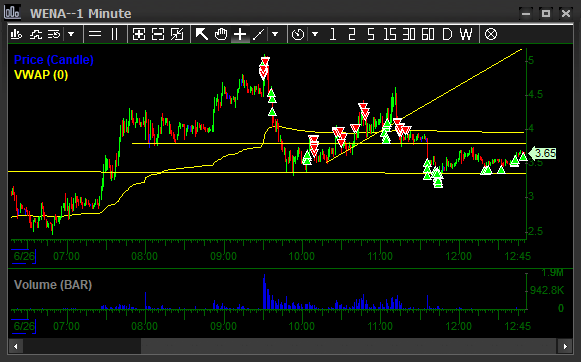581x362 pixels.
Task: Click the 09:00 time label on price chart
Action: tap(223, 256)
